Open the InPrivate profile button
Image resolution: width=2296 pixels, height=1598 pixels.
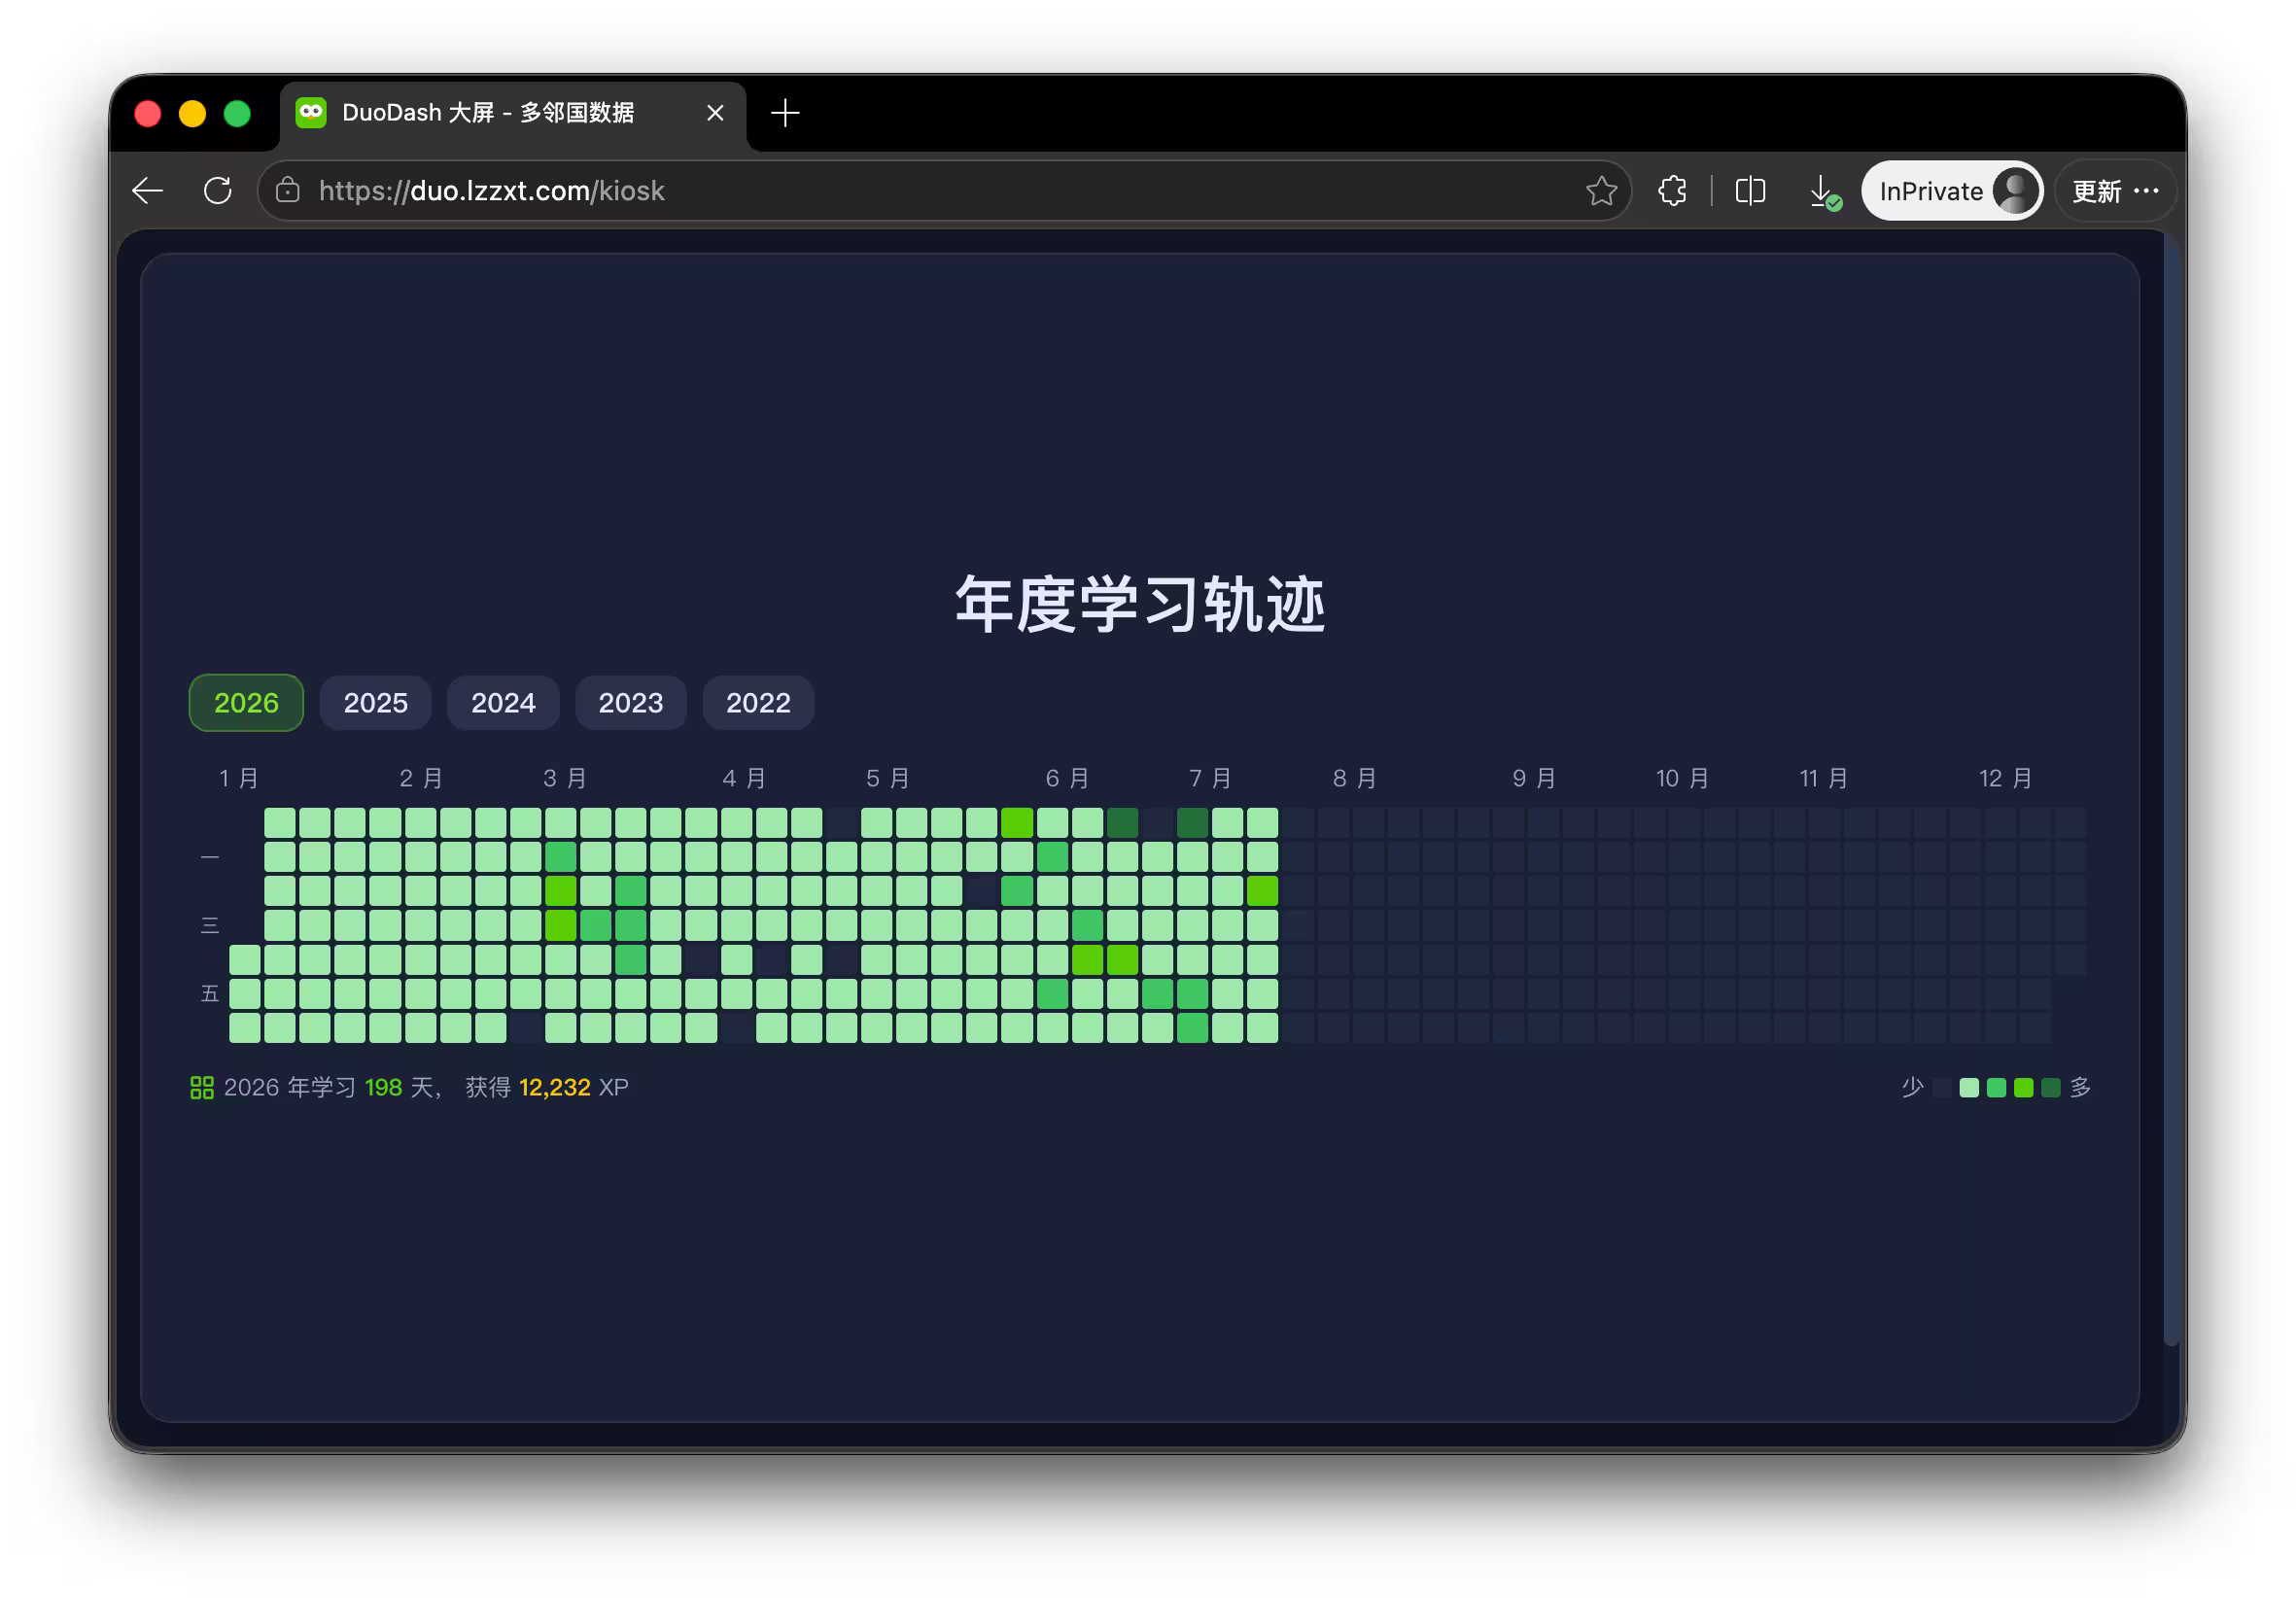[x=1950, y=191]
